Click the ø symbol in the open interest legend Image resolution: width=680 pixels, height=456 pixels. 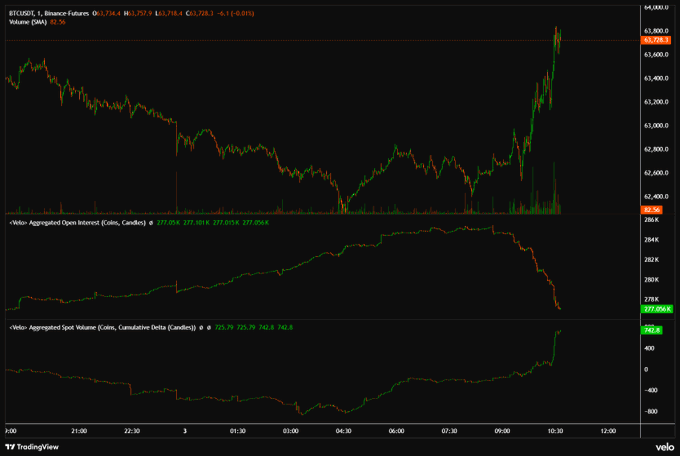point(151,223)
